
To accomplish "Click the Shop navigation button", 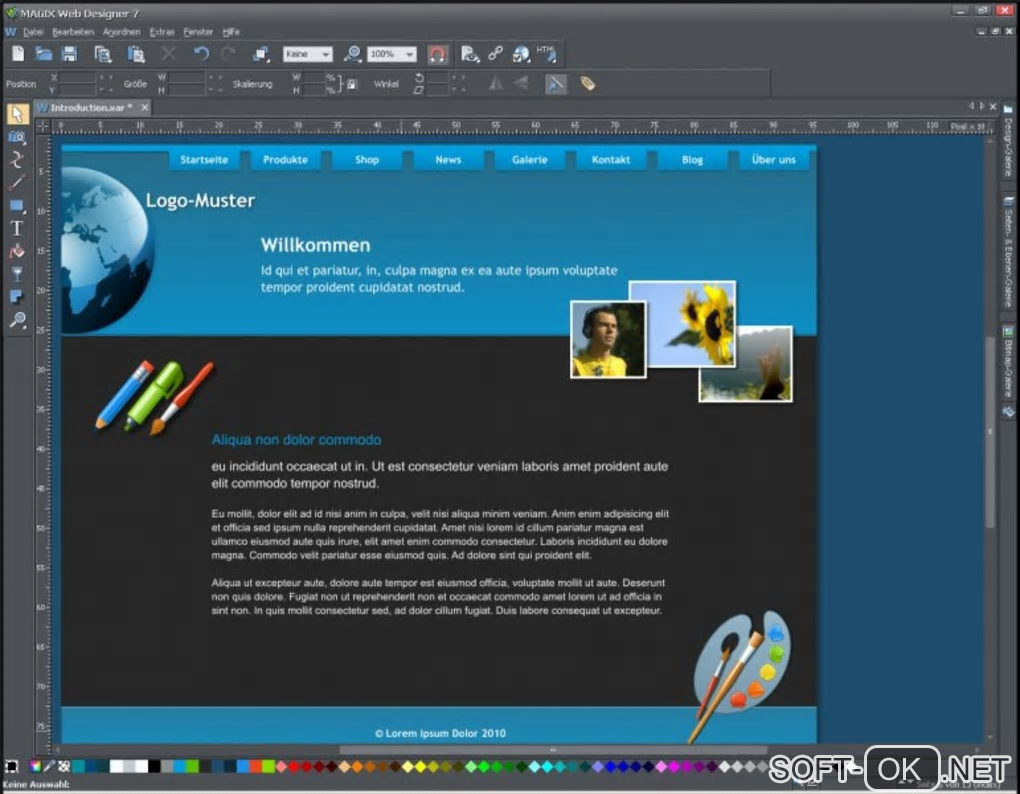I will click(367, 159).
